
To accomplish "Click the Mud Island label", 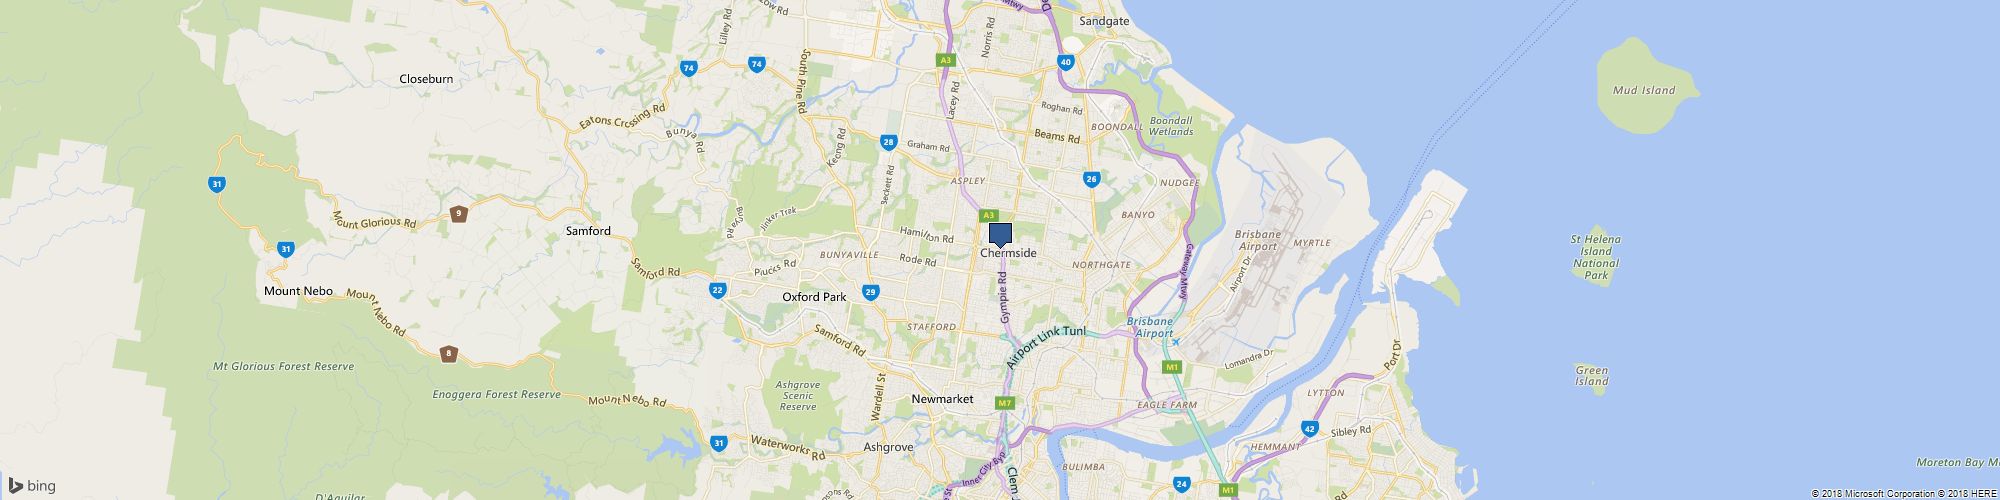I will click(1644, 90).
